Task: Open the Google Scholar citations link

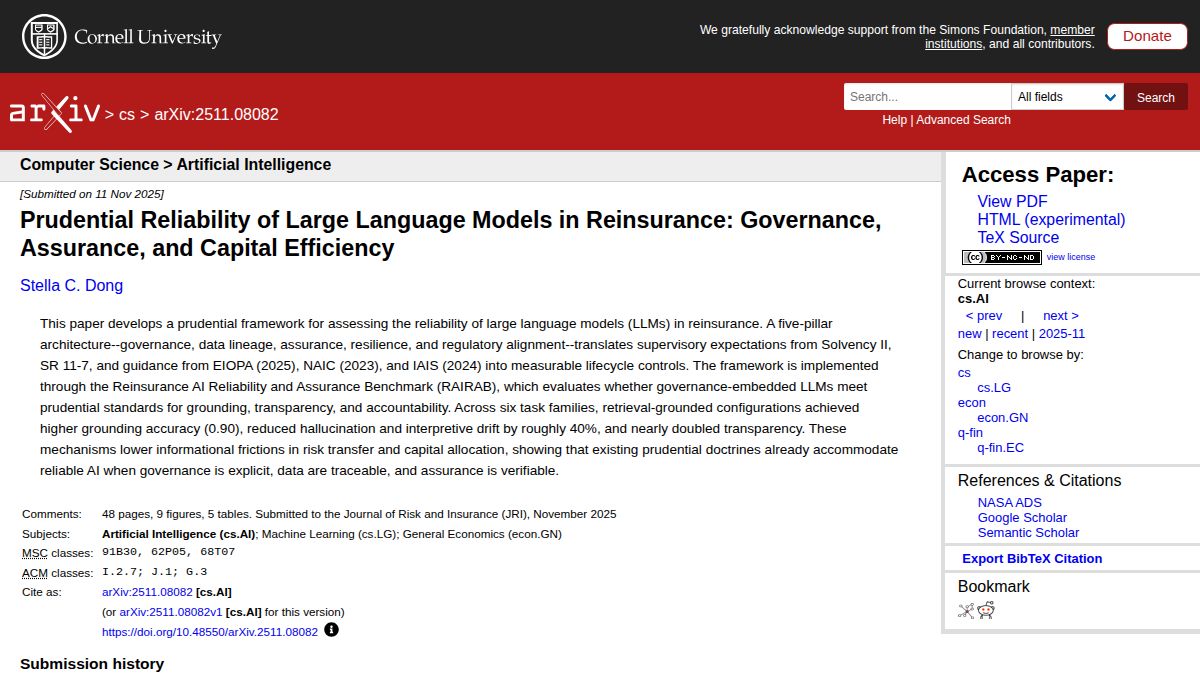Action: point(1022,517)
